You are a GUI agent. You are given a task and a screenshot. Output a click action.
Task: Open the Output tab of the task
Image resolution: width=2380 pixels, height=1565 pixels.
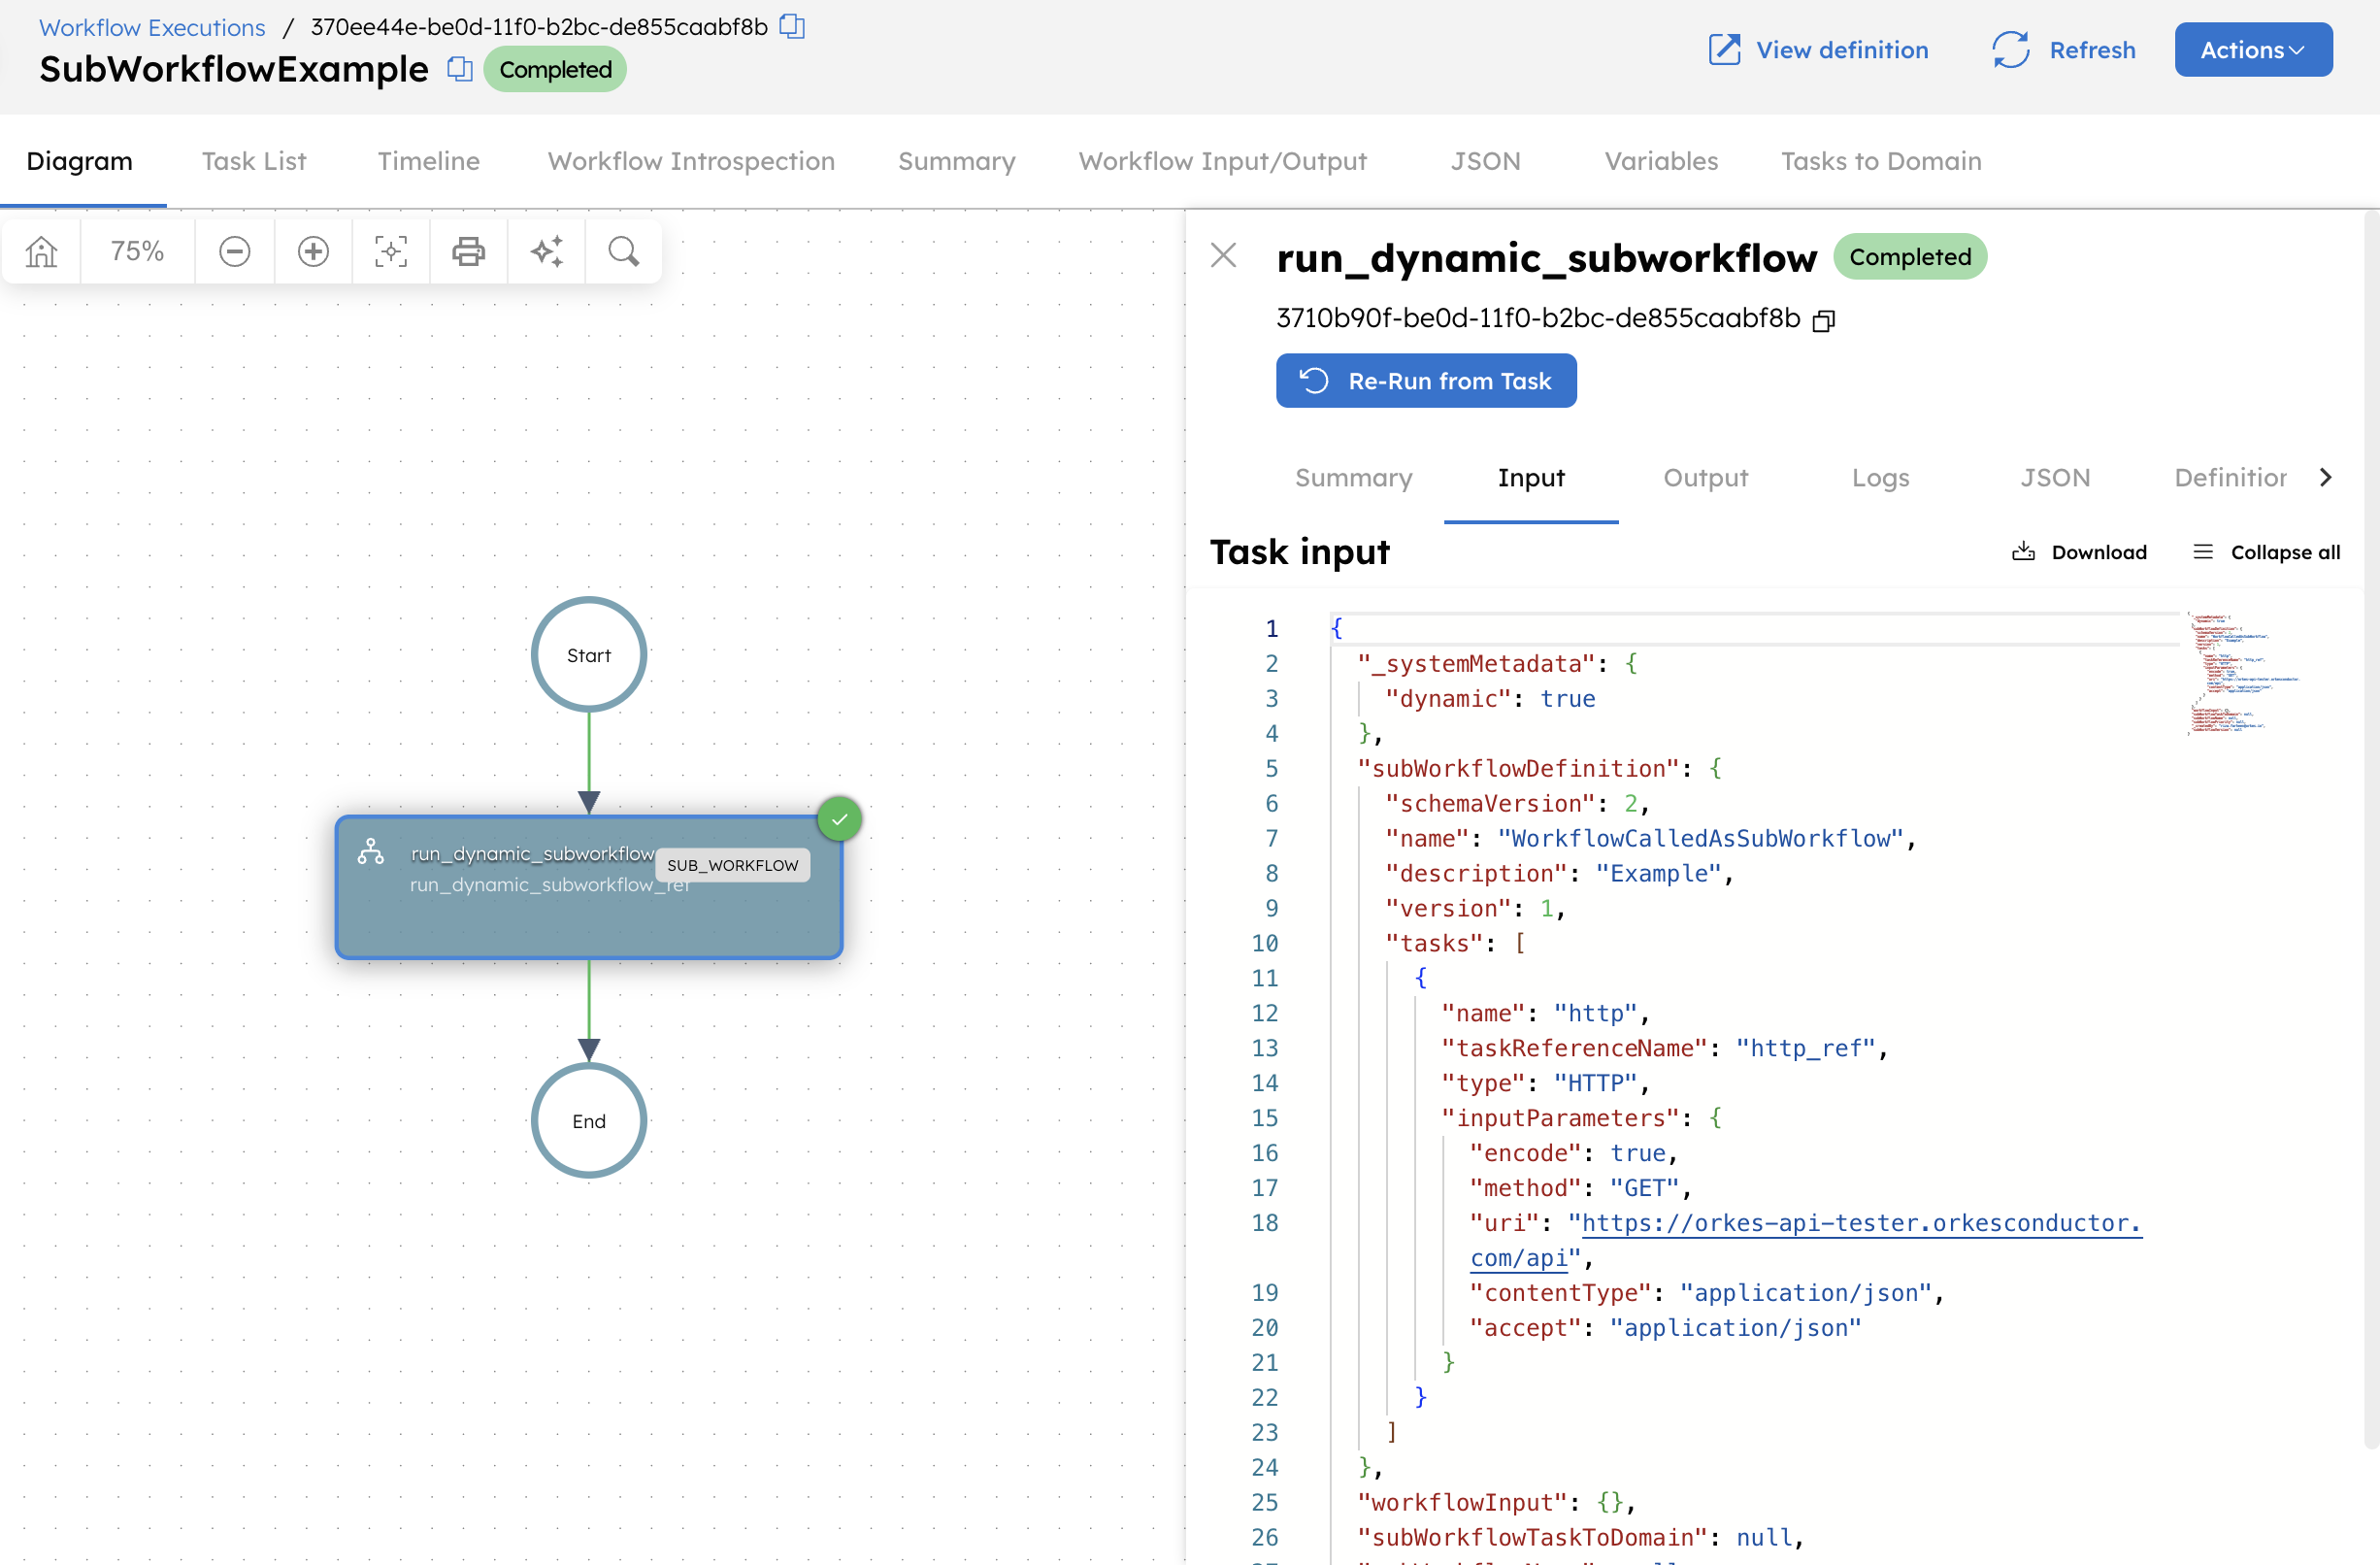[1705, 478]
